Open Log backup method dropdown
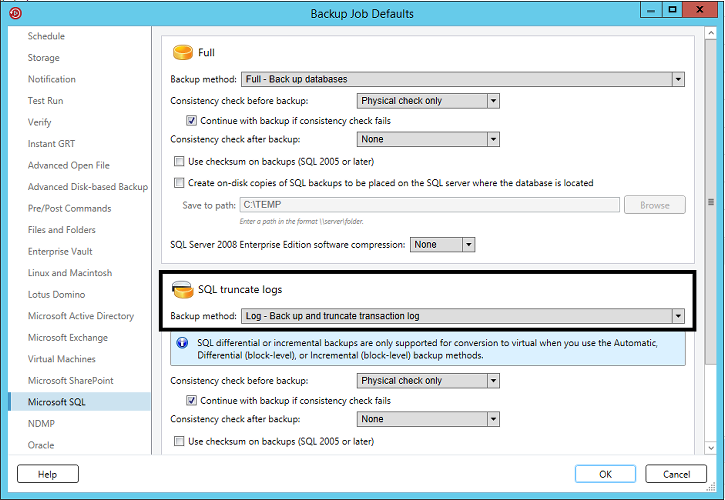Image resolution: width=725 pixels, height=500 pixels. click(463, 316)
